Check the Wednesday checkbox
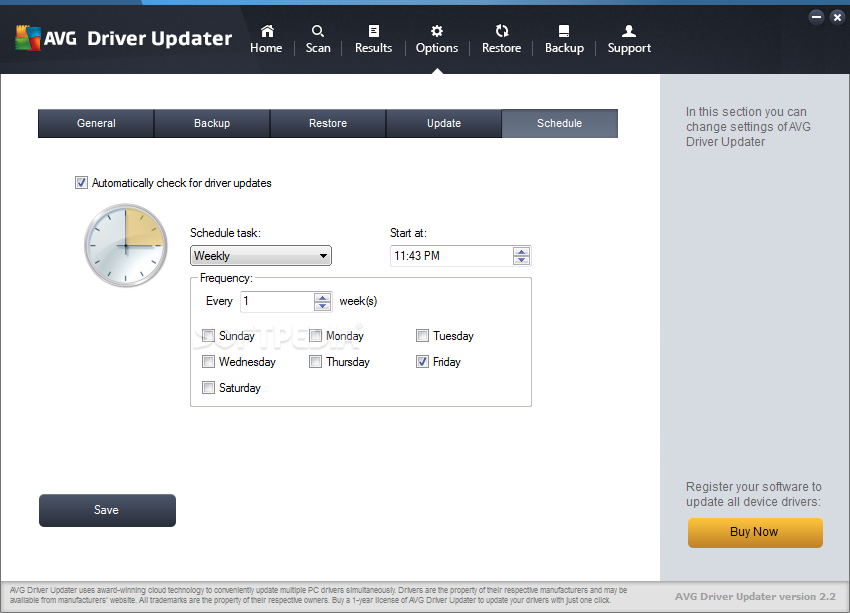The image size is (850, 613). pos(208,362)
